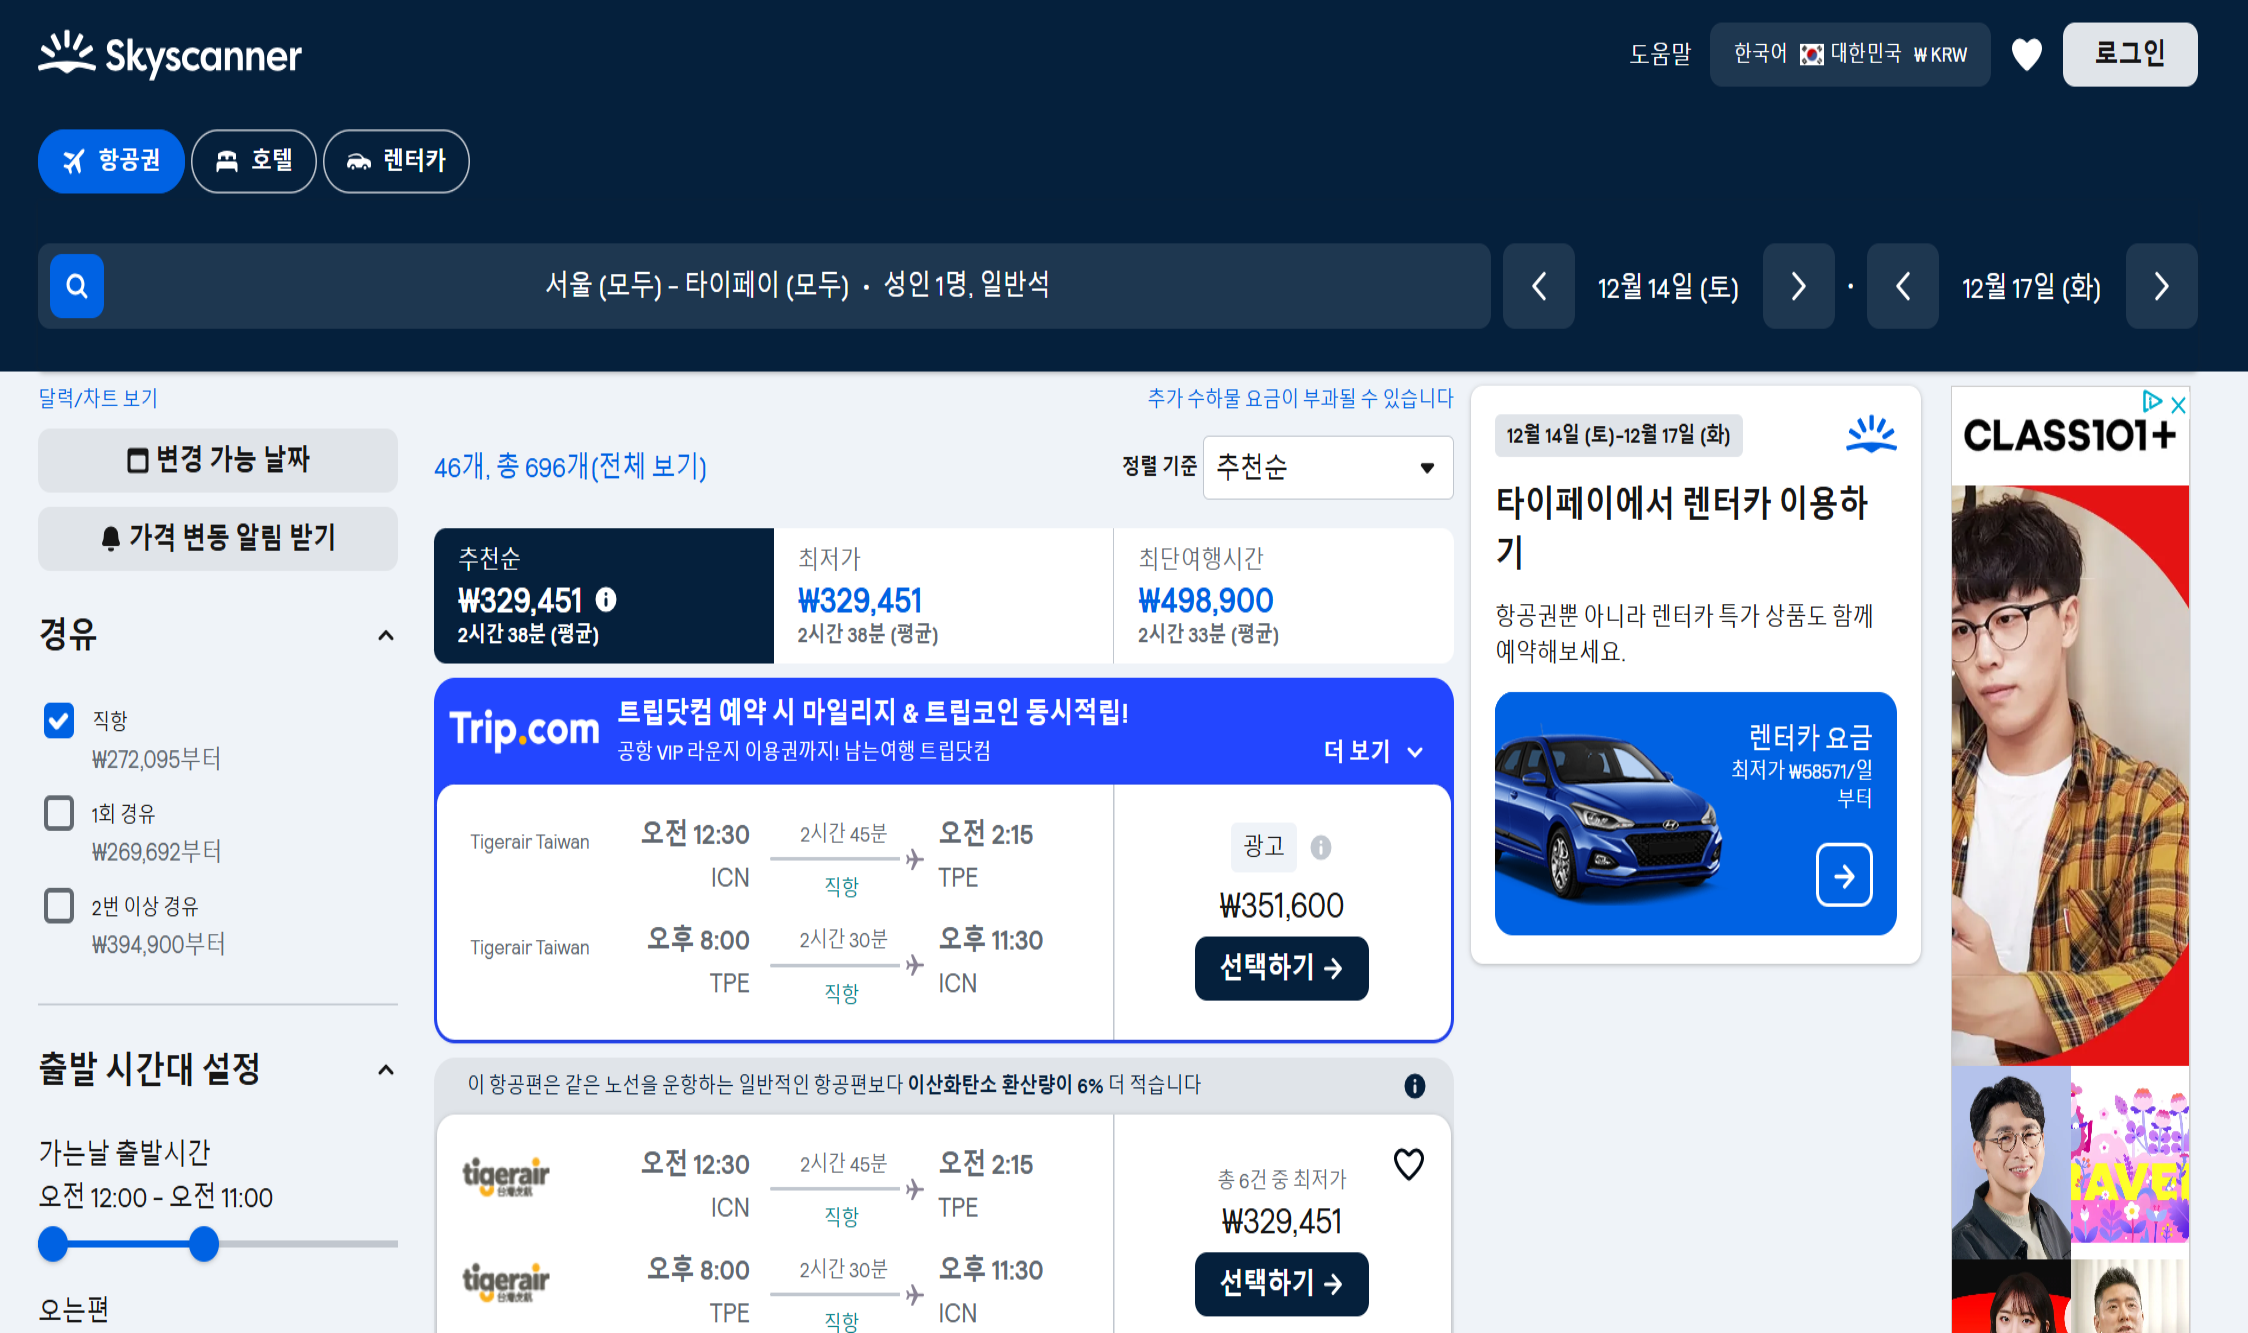Click the blue car image
2248x1333 pixels.
tap(1608, 817)
